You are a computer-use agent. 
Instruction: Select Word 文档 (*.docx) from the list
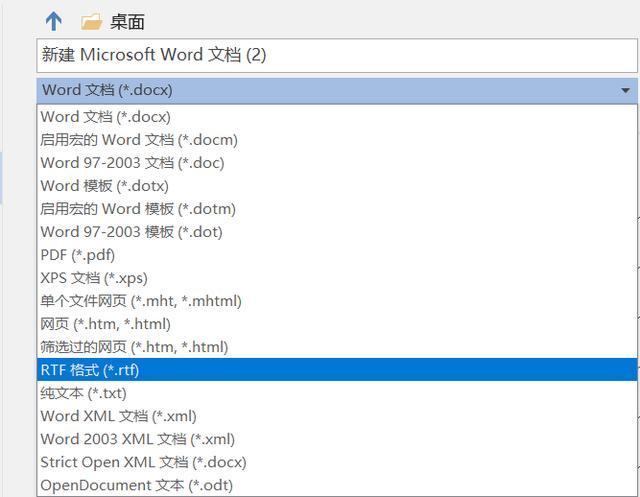click(x=337, y=117)
